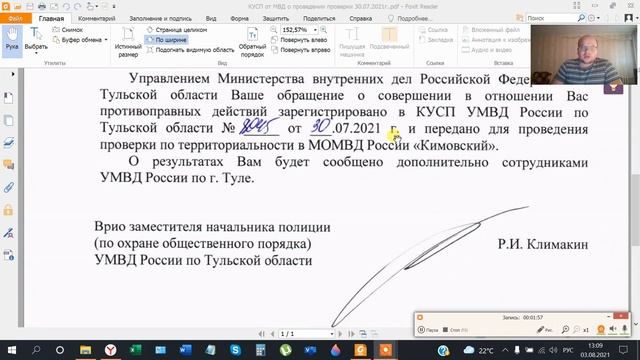This screenshot has width=640, height=360.
Task: Click the recorder zoom magnifier
Action: click(x=565, y=329)
